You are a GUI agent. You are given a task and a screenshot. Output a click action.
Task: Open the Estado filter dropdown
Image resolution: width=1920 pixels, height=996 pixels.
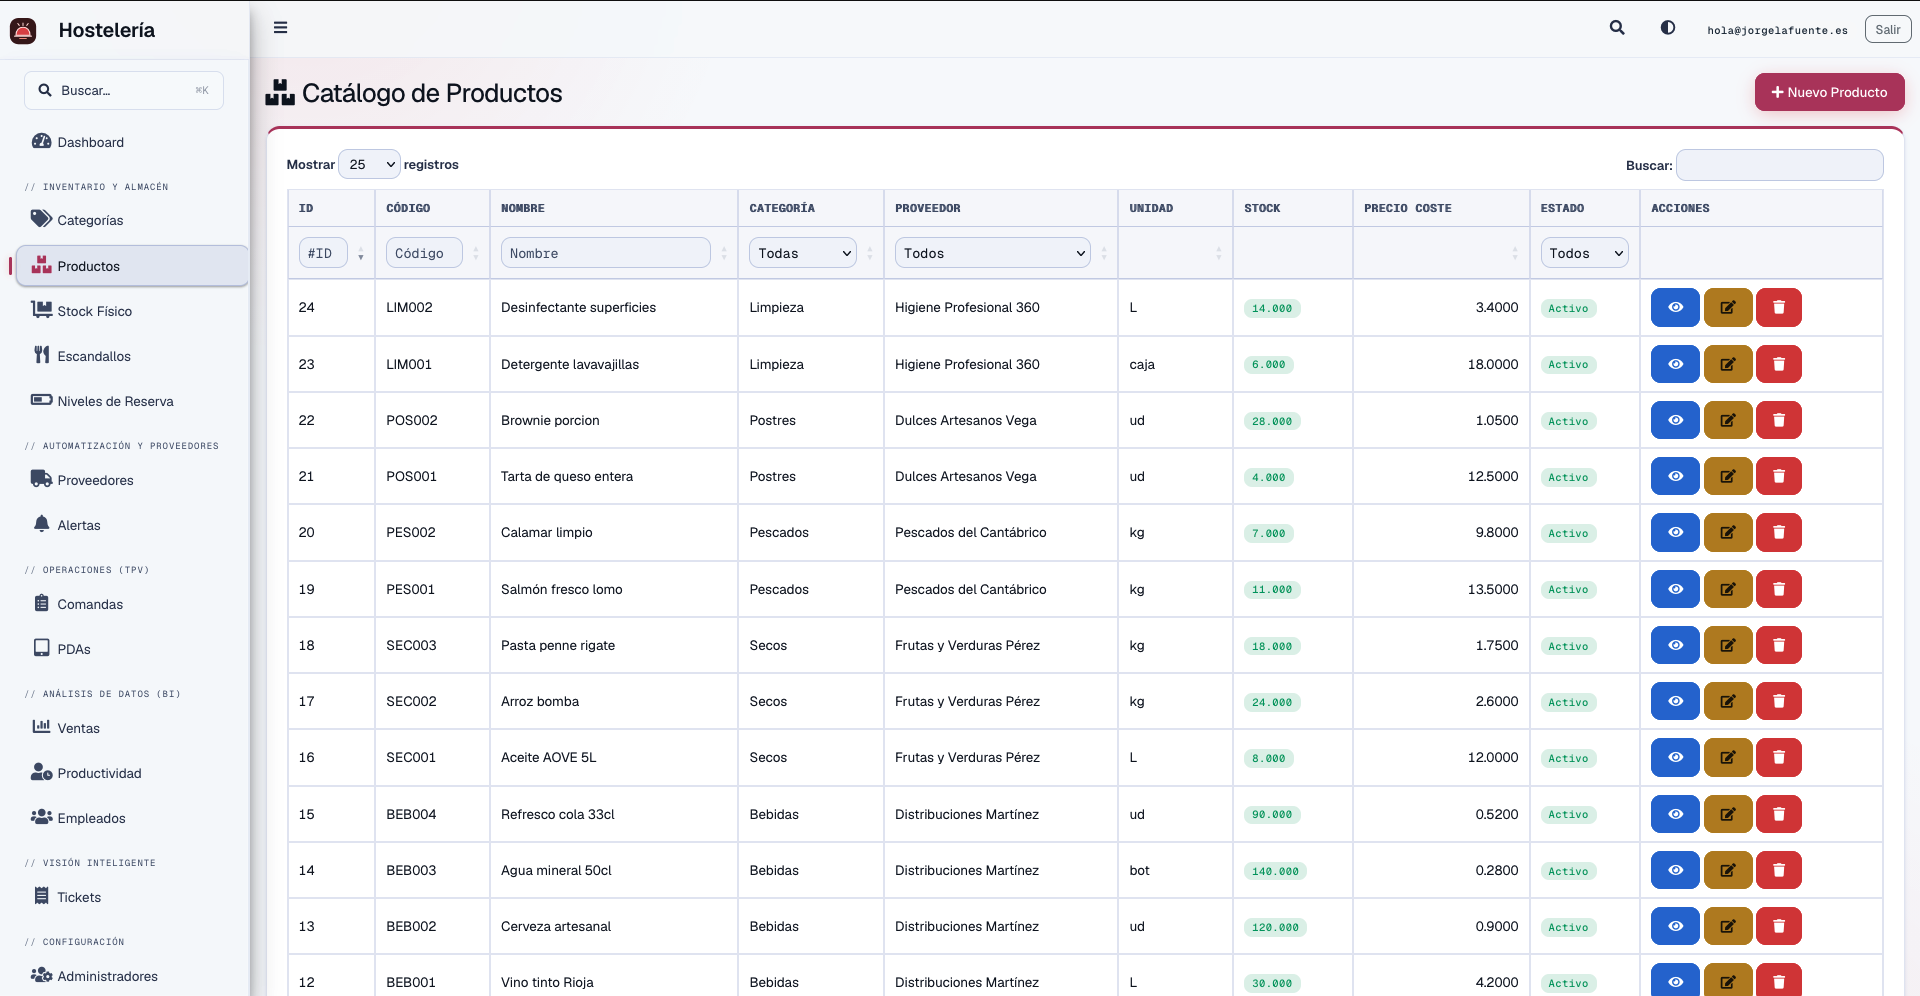[x=1584, y=253]
